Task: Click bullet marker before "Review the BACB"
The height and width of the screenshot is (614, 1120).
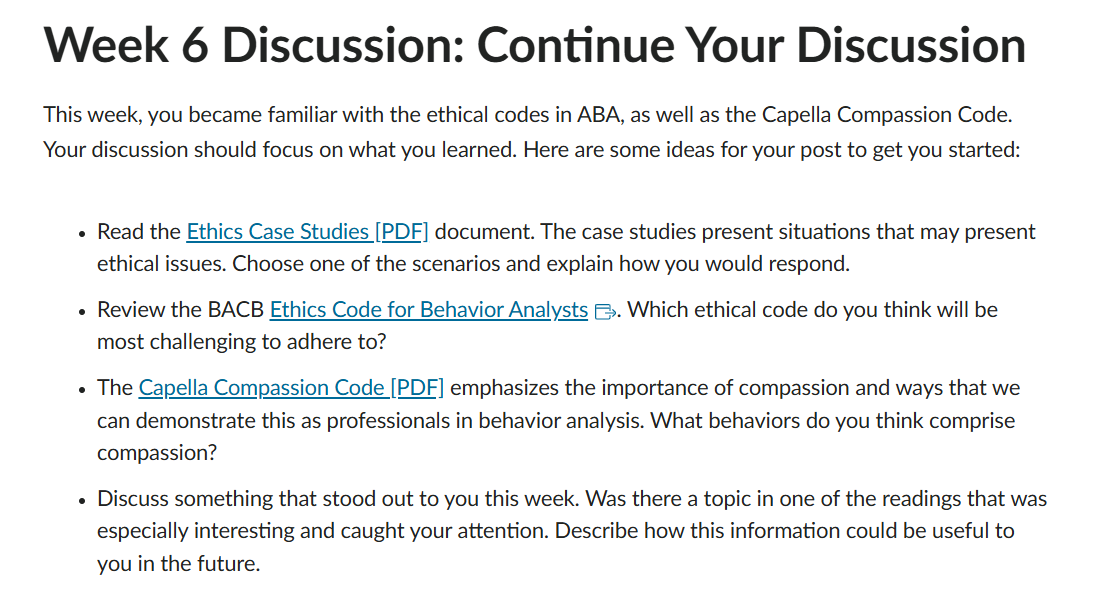Action: (83, 312)
